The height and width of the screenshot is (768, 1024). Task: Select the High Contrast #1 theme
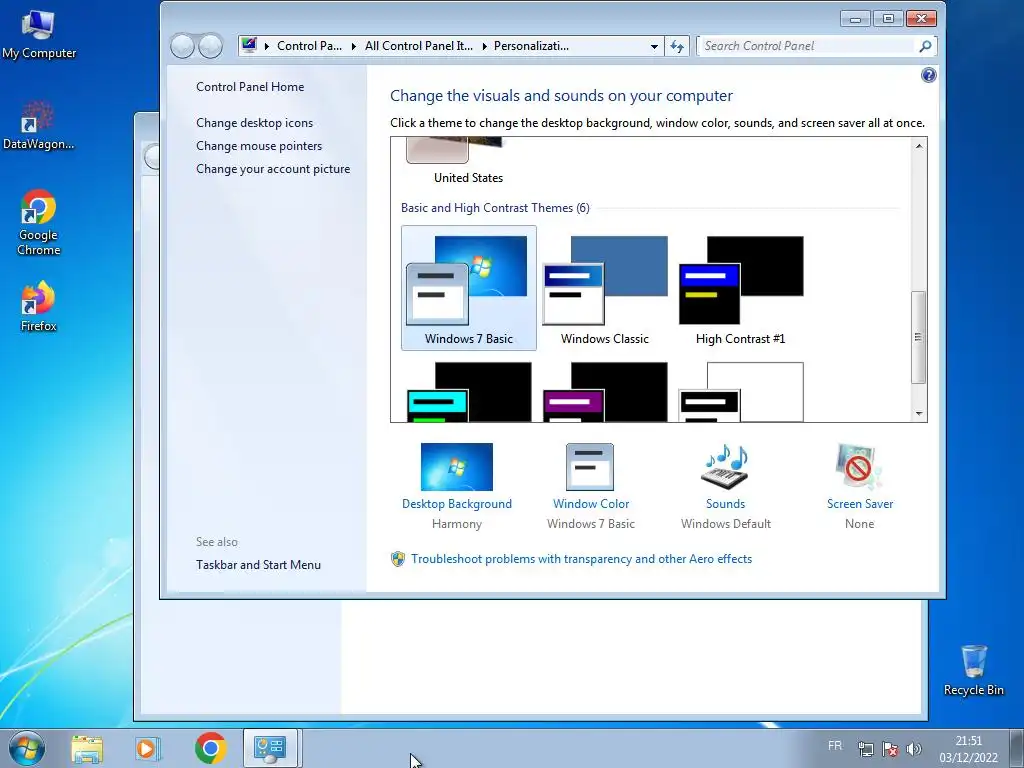741,288
